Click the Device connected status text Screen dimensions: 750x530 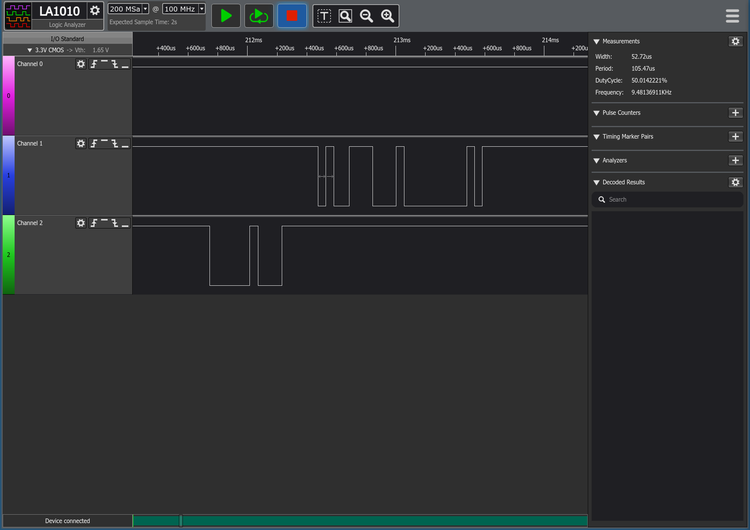tap(67, 521)
